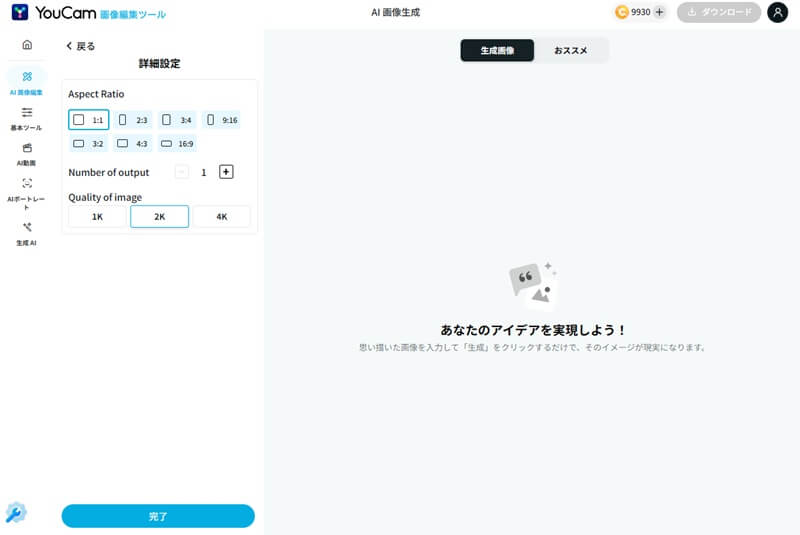
Task: Click the empty state illustration
Action: pyautogui.click(x=533, y=286)
